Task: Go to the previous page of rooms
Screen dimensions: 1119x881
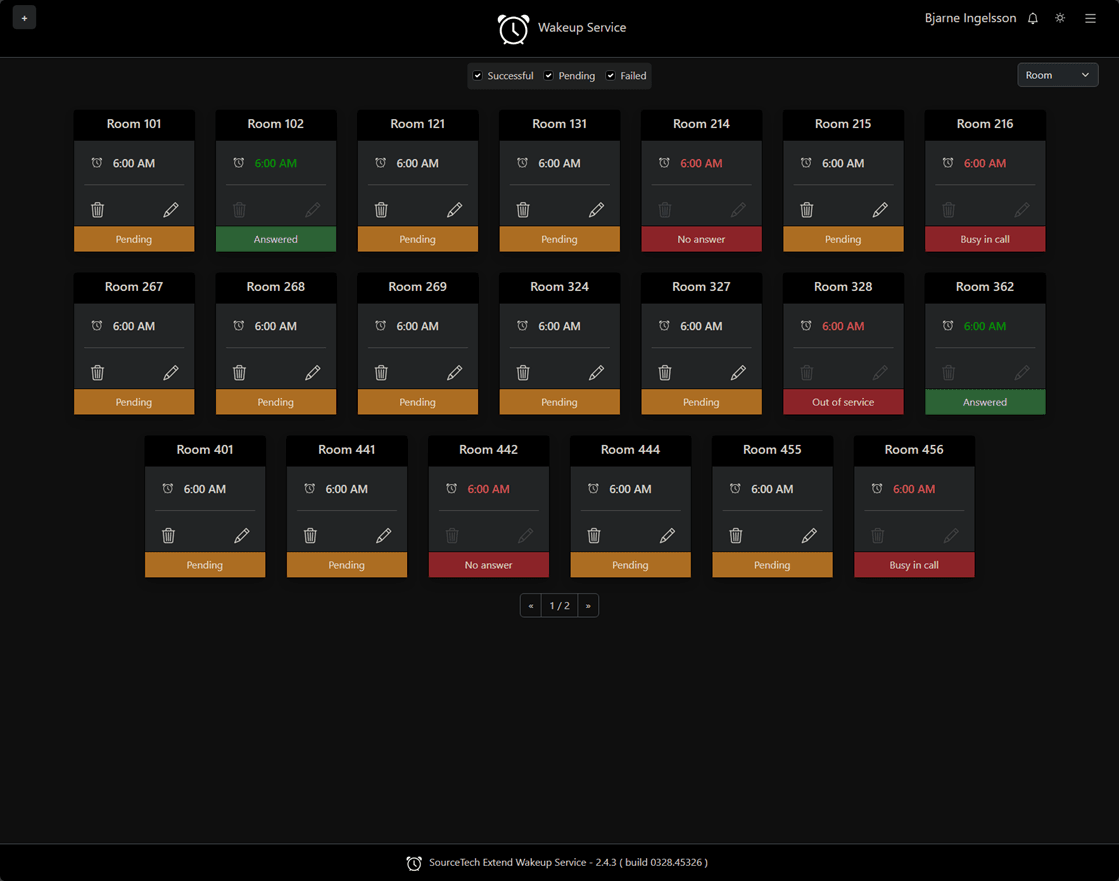Action: [x=531, y=606]
